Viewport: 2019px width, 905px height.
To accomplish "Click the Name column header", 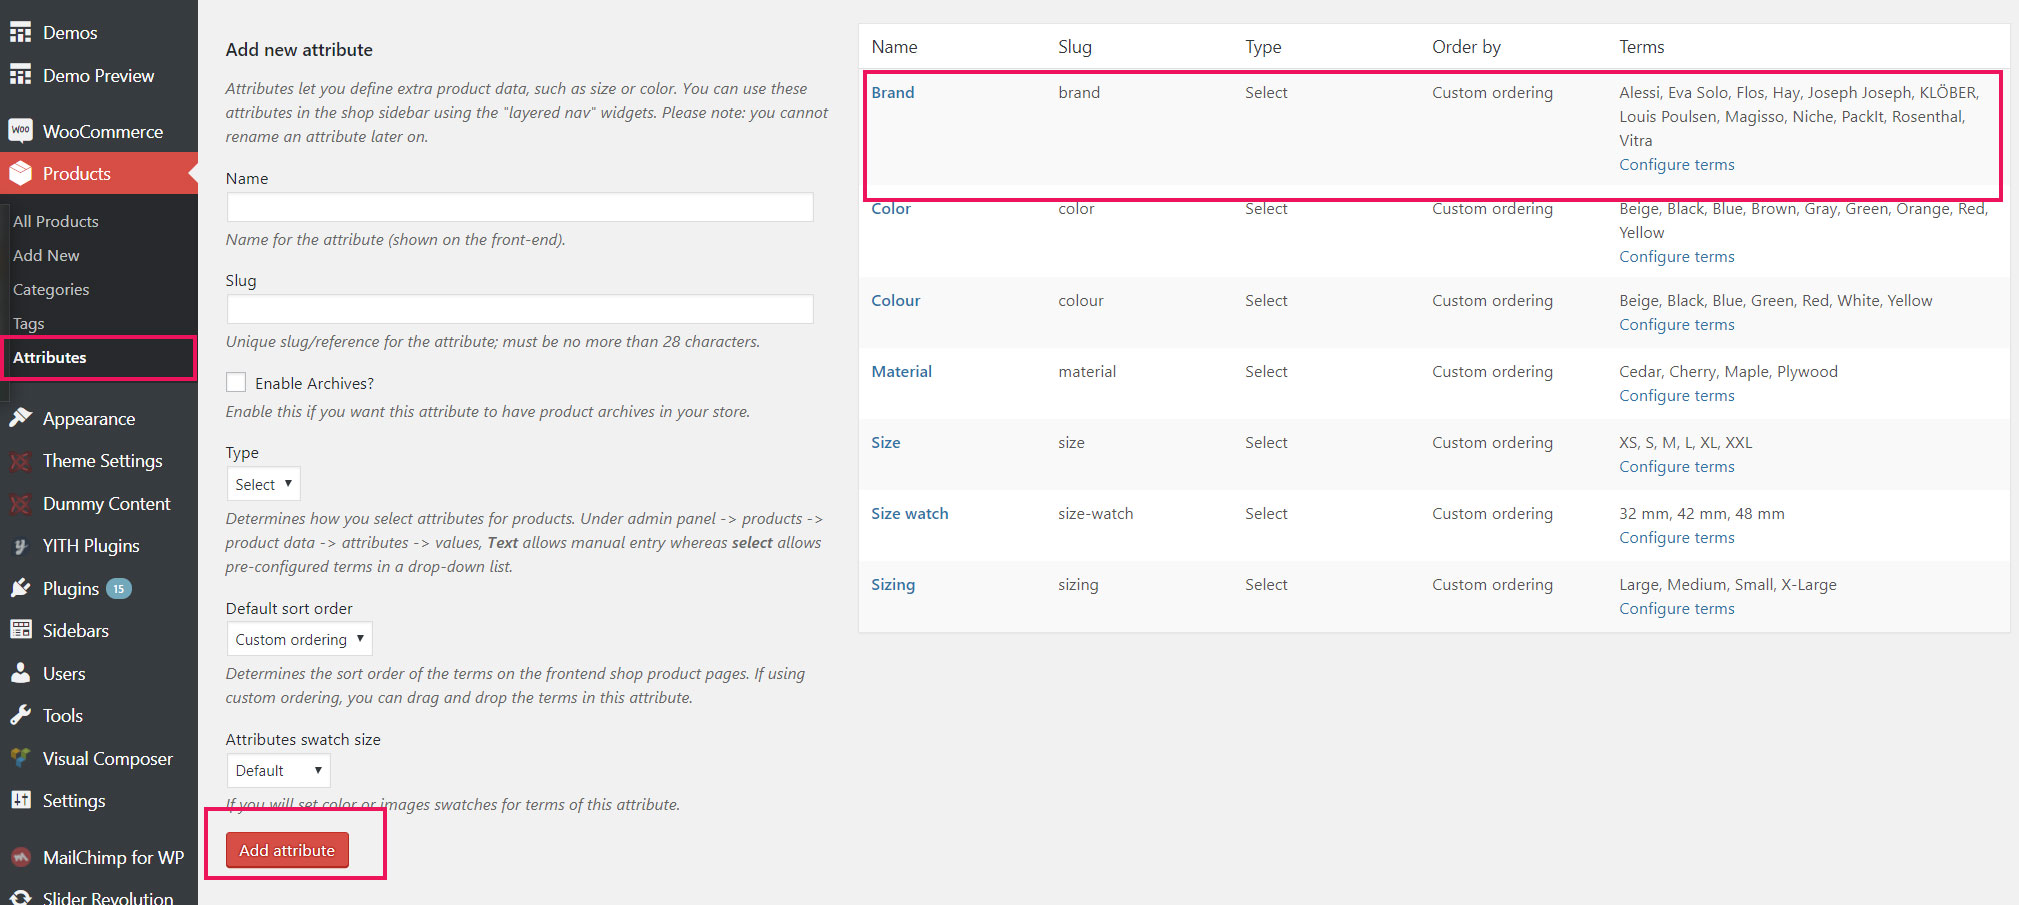I will point(894,46).
